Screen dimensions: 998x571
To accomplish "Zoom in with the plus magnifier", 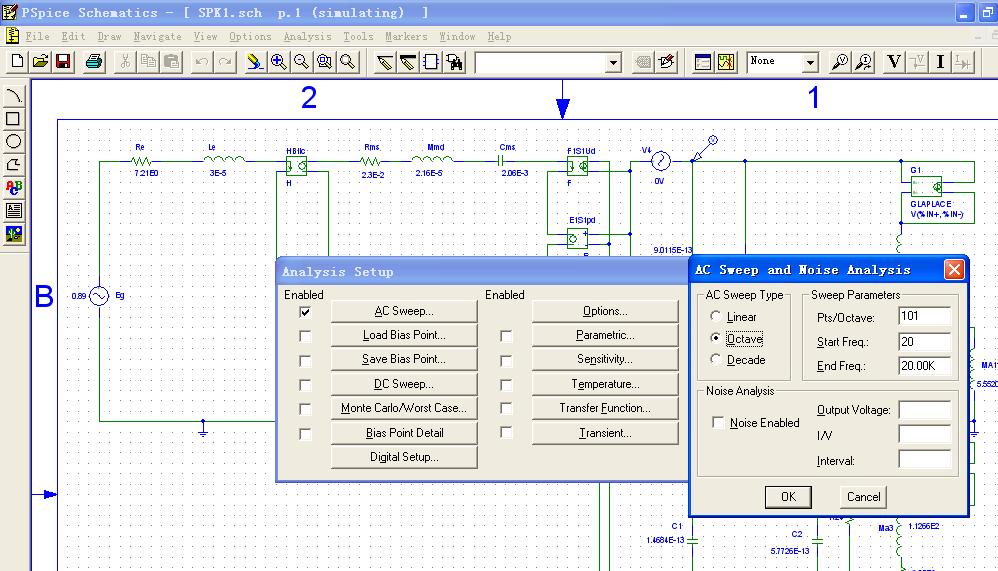I will coord(278,62).
